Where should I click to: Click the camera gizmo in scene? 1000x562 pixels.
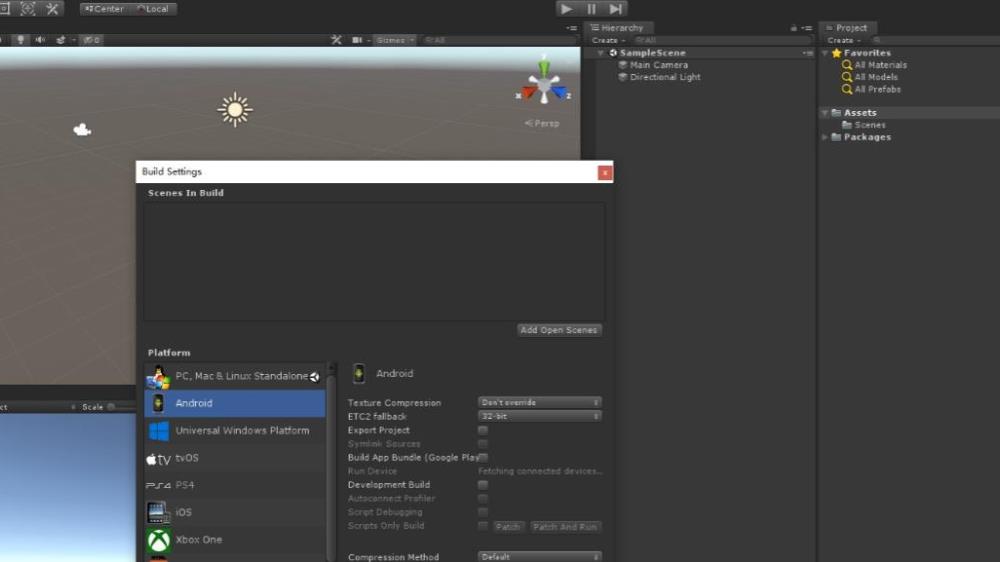click(82, 130)
